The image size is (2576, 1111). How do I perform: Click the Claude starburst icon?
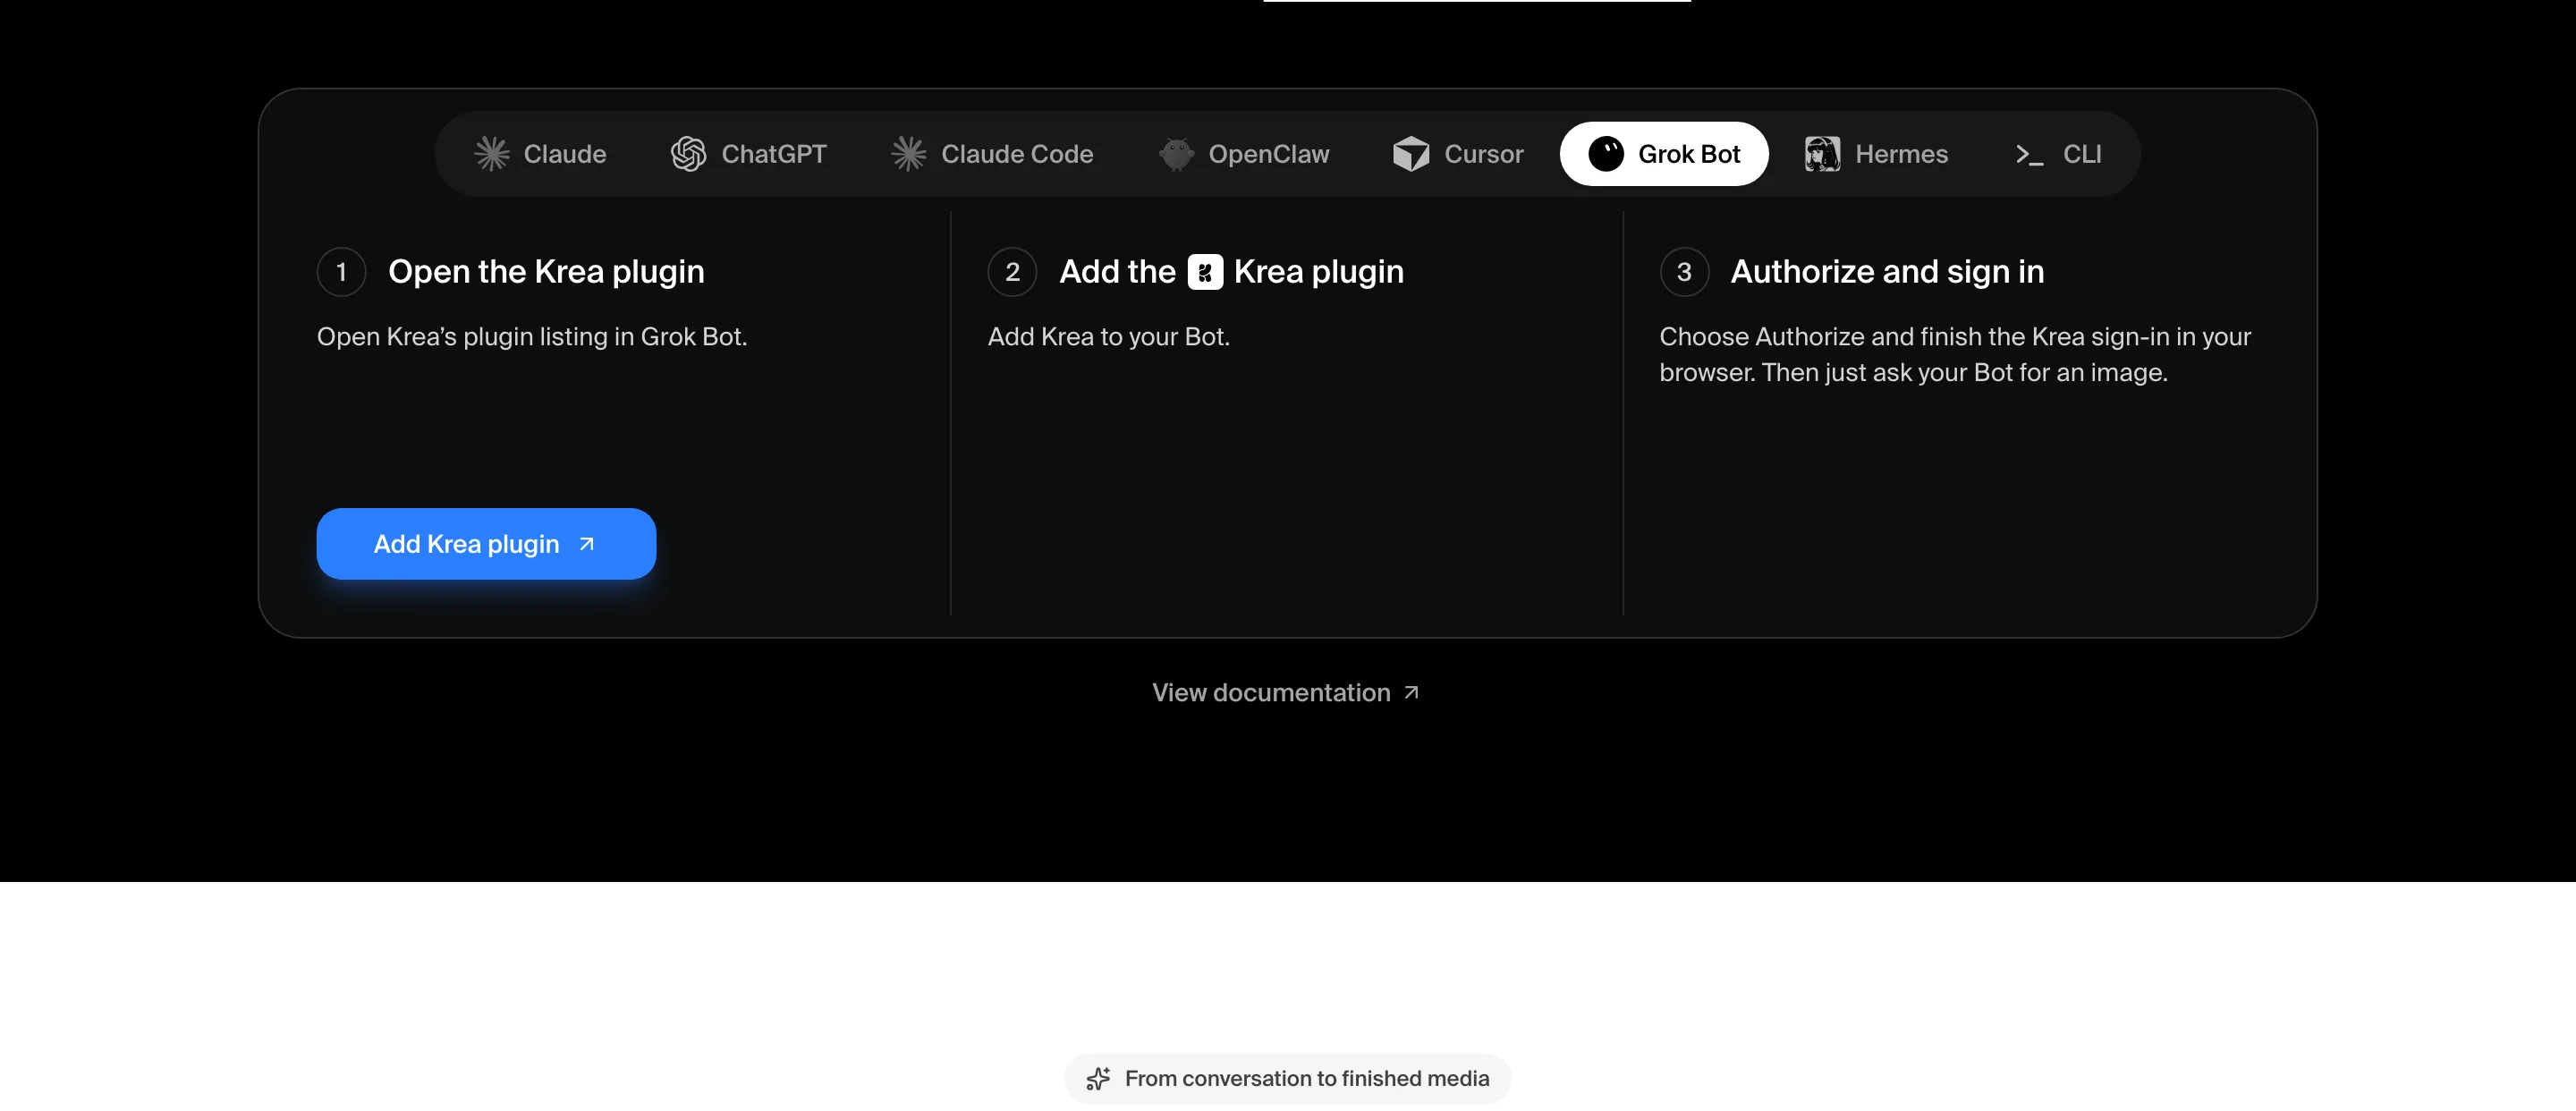click(492, 154)
